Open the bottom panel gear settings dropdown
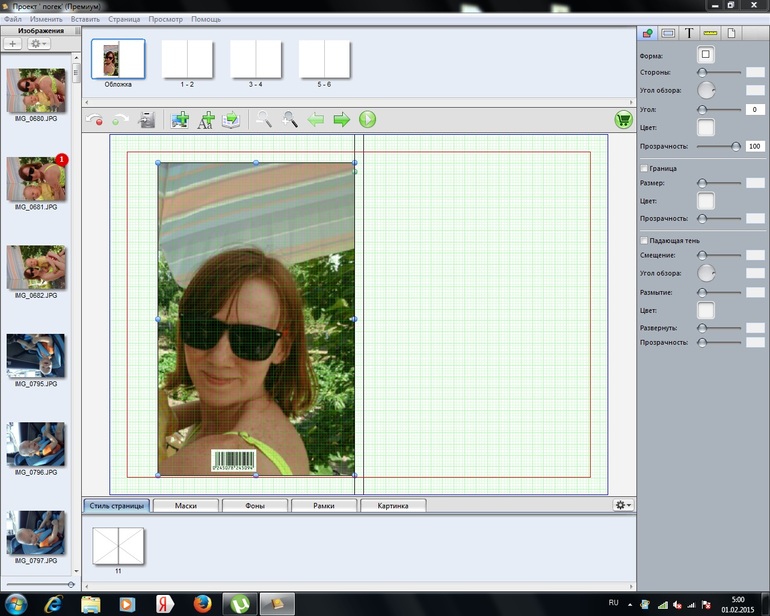This screenshot has height=616, width=770. (x=622, y=505)
